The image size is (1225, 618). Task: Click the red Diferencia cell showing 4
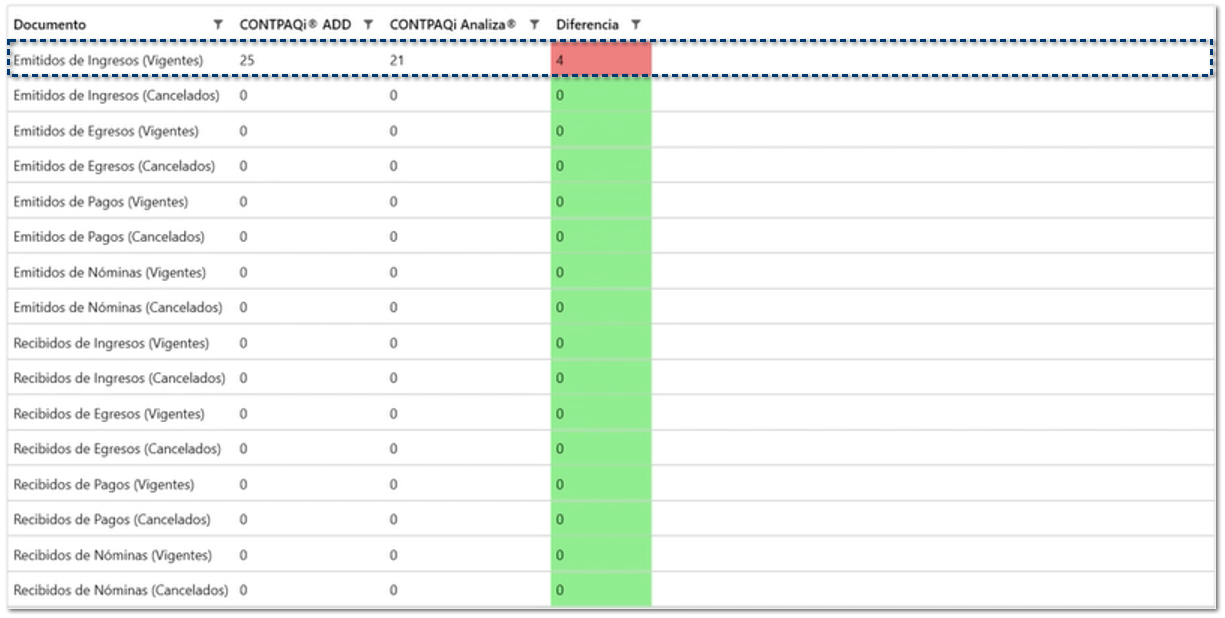[x=601, y=60]
